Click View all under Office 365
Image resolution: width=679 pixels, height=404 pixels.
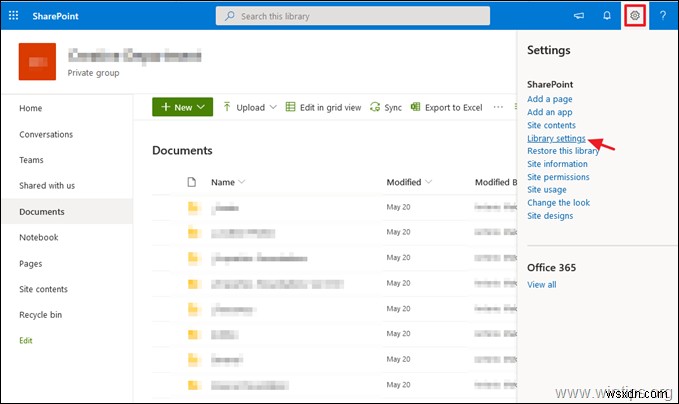[541, 284]
